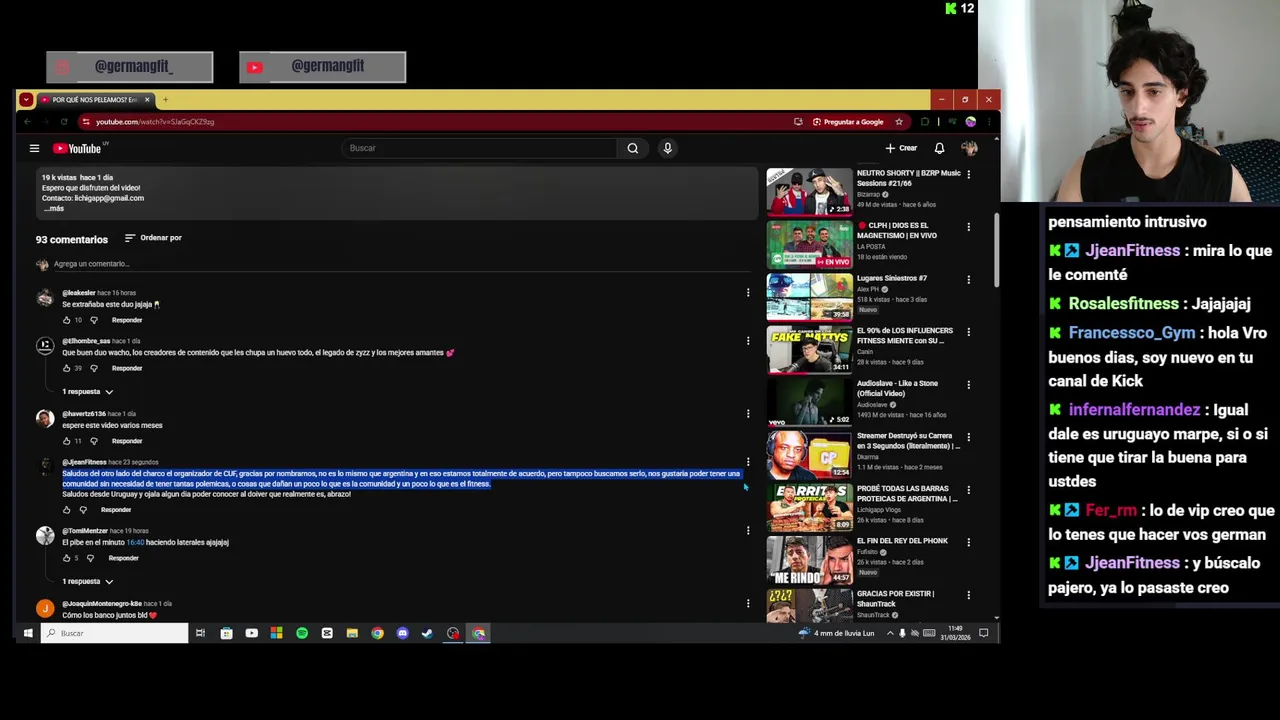The image size is (1280, 720).
Task: Open options menu for @havertz6136 comment
Action: tap(748, 414)
